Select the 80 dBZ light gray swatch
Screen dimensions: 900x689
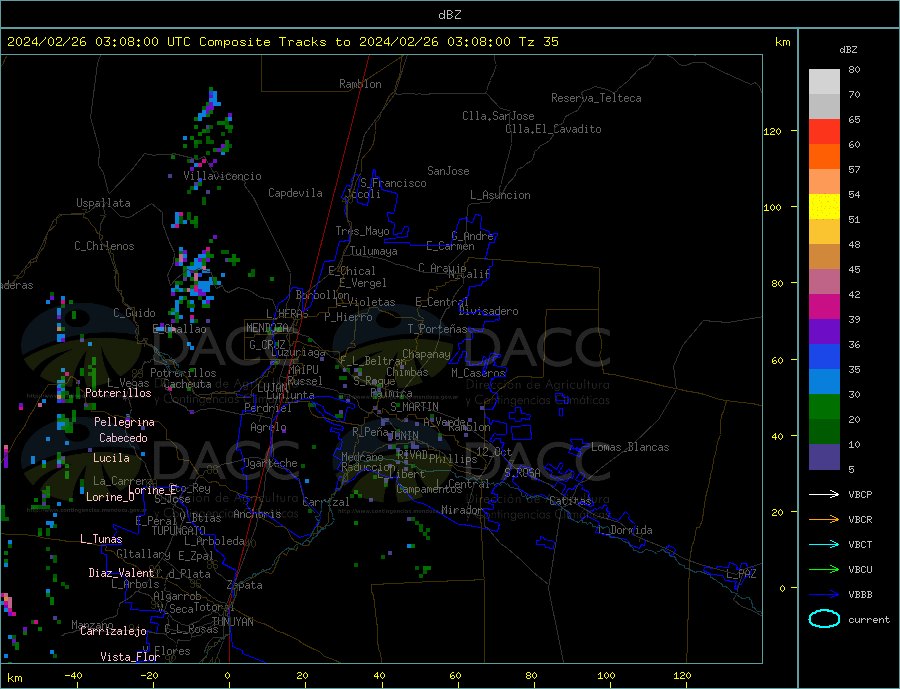click(824, 82)
